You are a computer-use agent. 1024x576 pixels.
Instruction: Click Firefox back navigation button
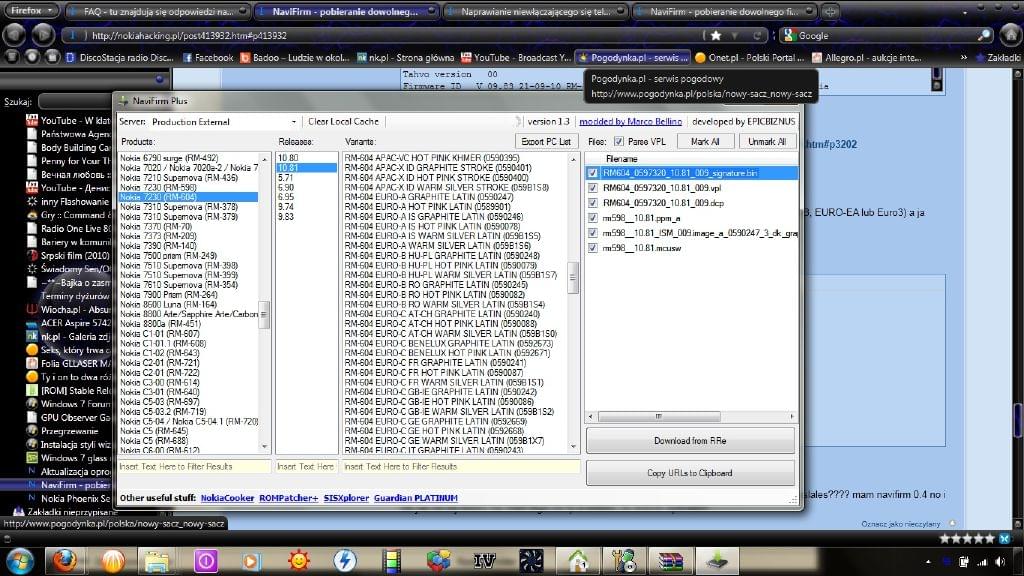click(14, 35)
